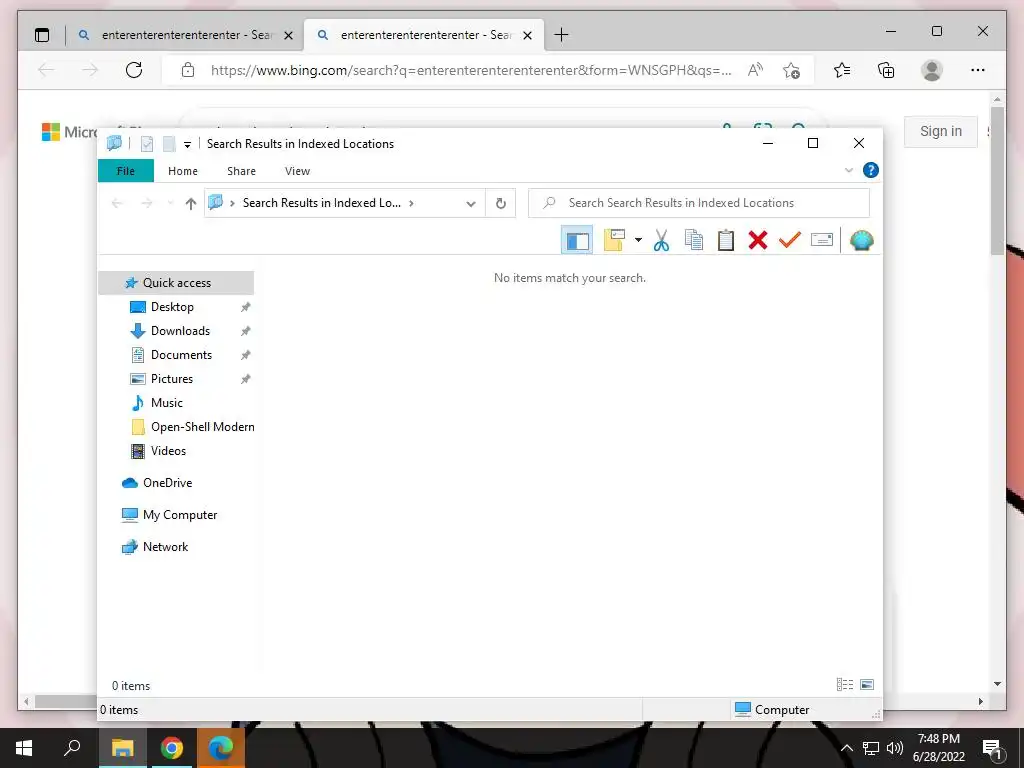Switch to details view layout icon
The height and width of the screenshot is (768, 1024).
(844, 684)
